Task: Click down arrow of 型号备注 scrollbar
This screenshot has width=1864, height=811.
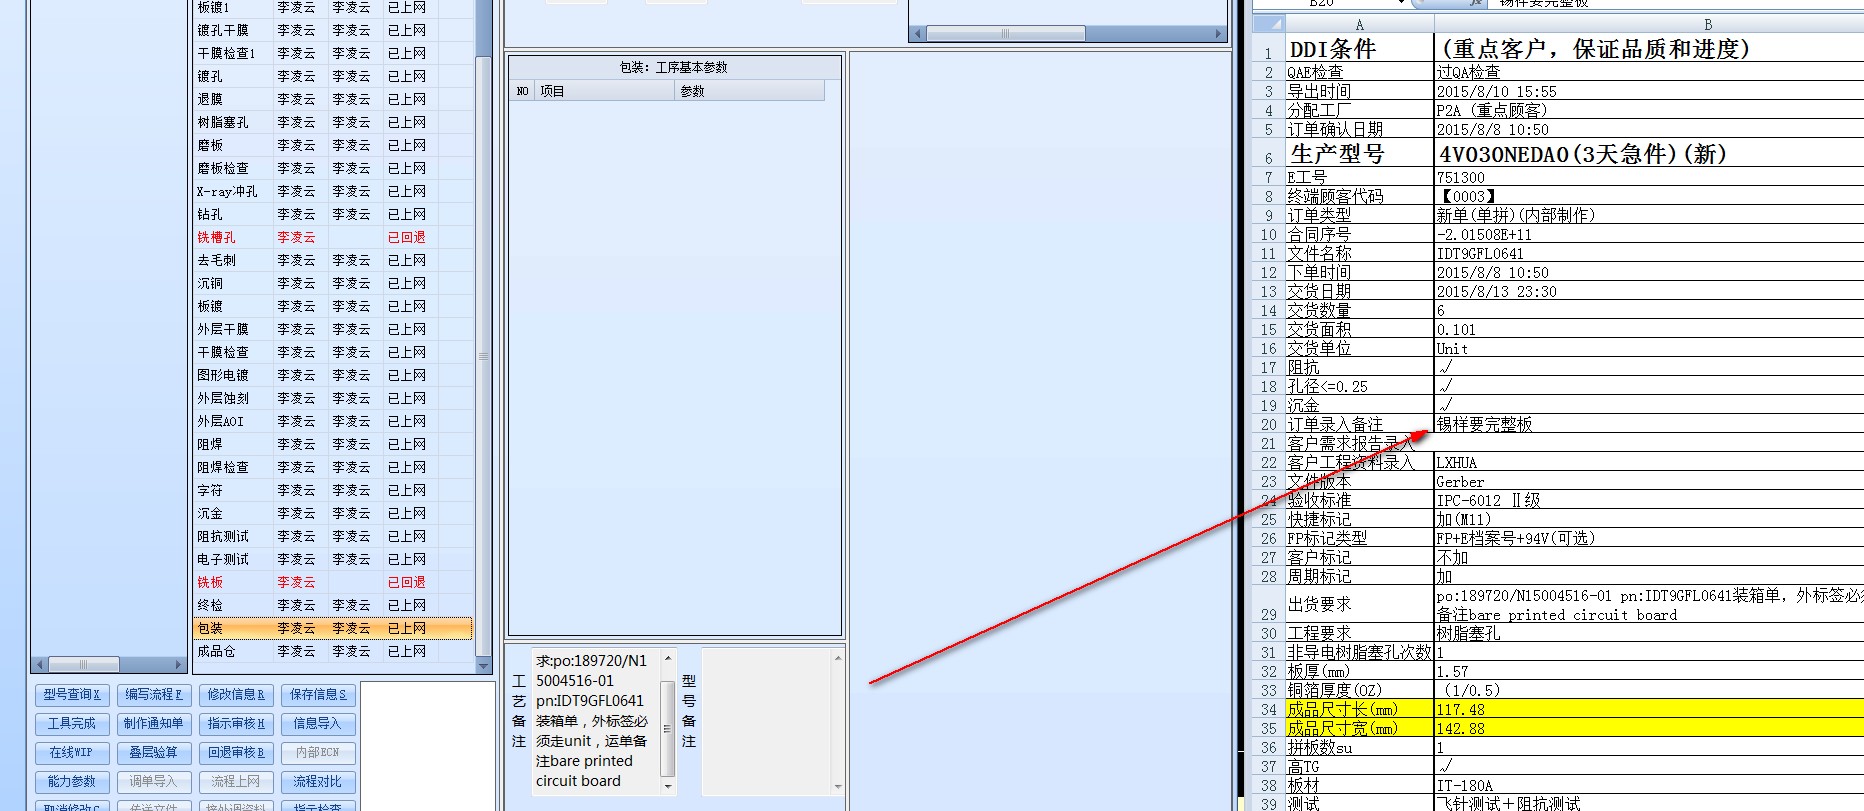Action: coord(838,786)
